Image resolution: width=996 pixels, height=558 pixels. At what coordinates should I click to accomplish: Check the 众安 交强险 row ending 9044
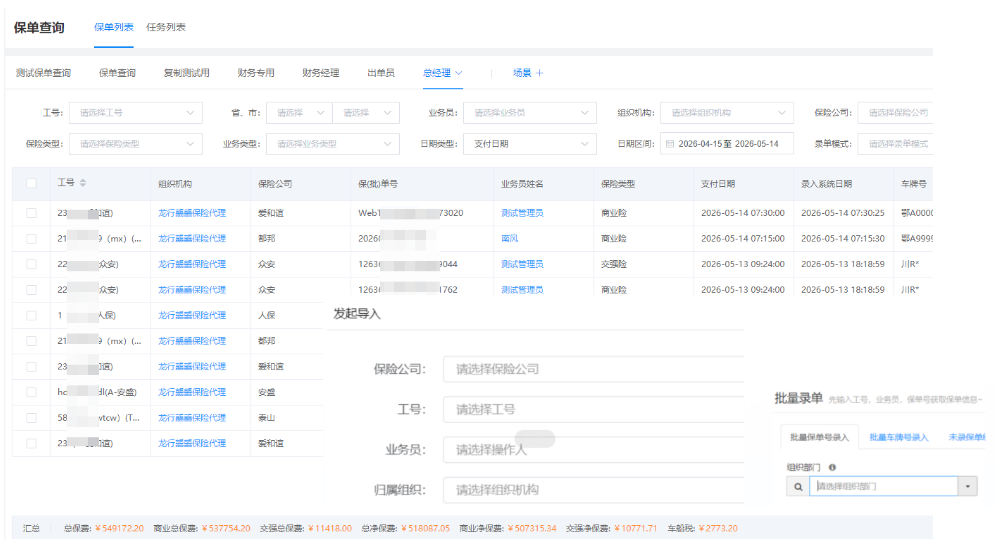(x=31, y=264)
